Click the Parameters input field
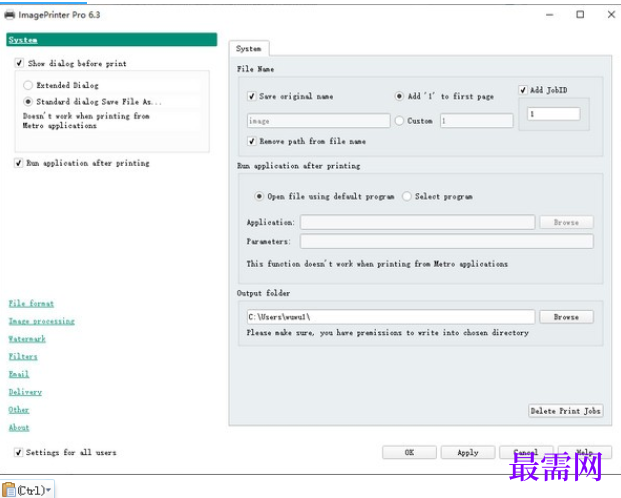The image size is (621, 498). pyautogui.click(x=447, y=241)
